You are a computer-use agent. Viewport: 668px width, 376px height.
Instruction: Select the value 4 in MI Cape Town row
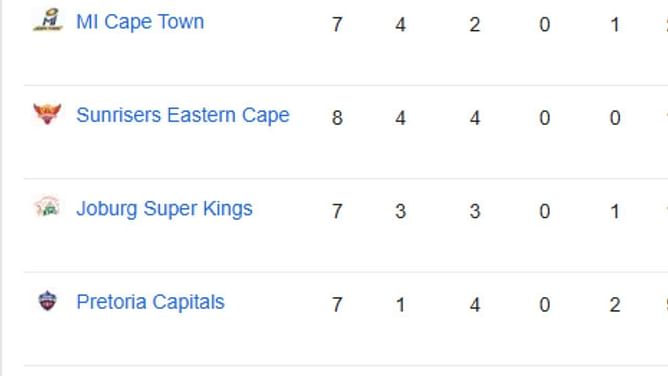pyautogui.click(x=400, y=25)
